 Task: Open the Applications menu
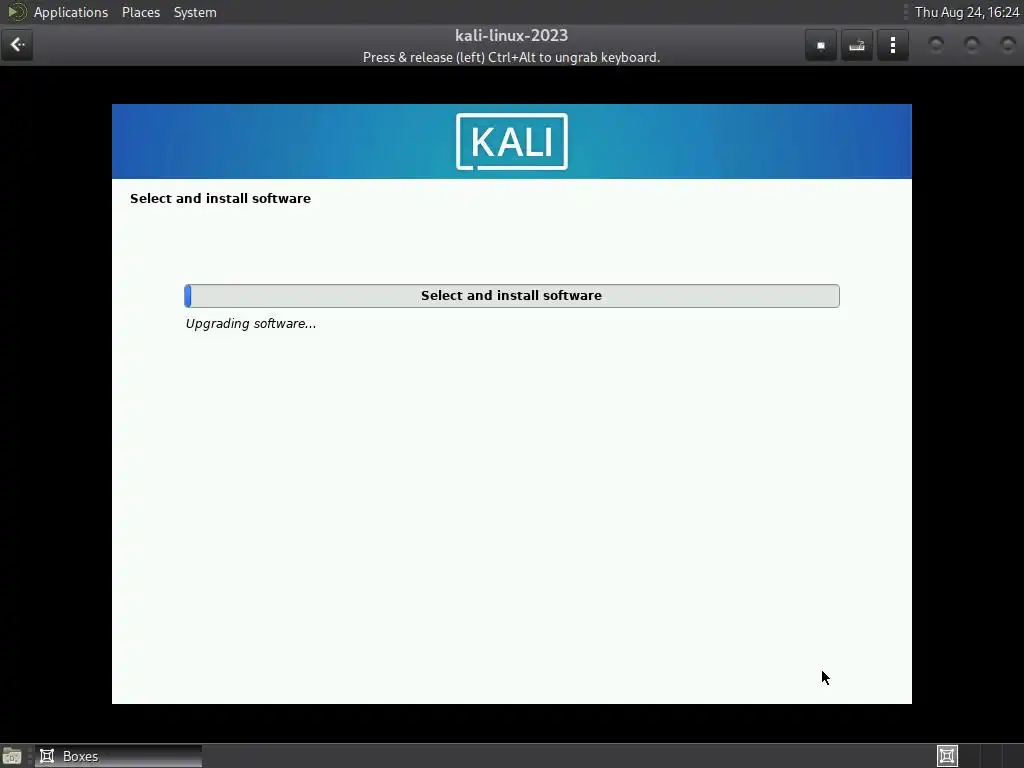[71, 12]
